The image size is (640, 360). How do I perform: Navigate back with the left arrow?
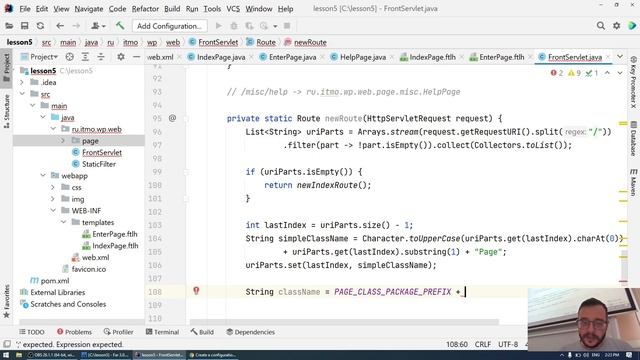click(60, 26)
